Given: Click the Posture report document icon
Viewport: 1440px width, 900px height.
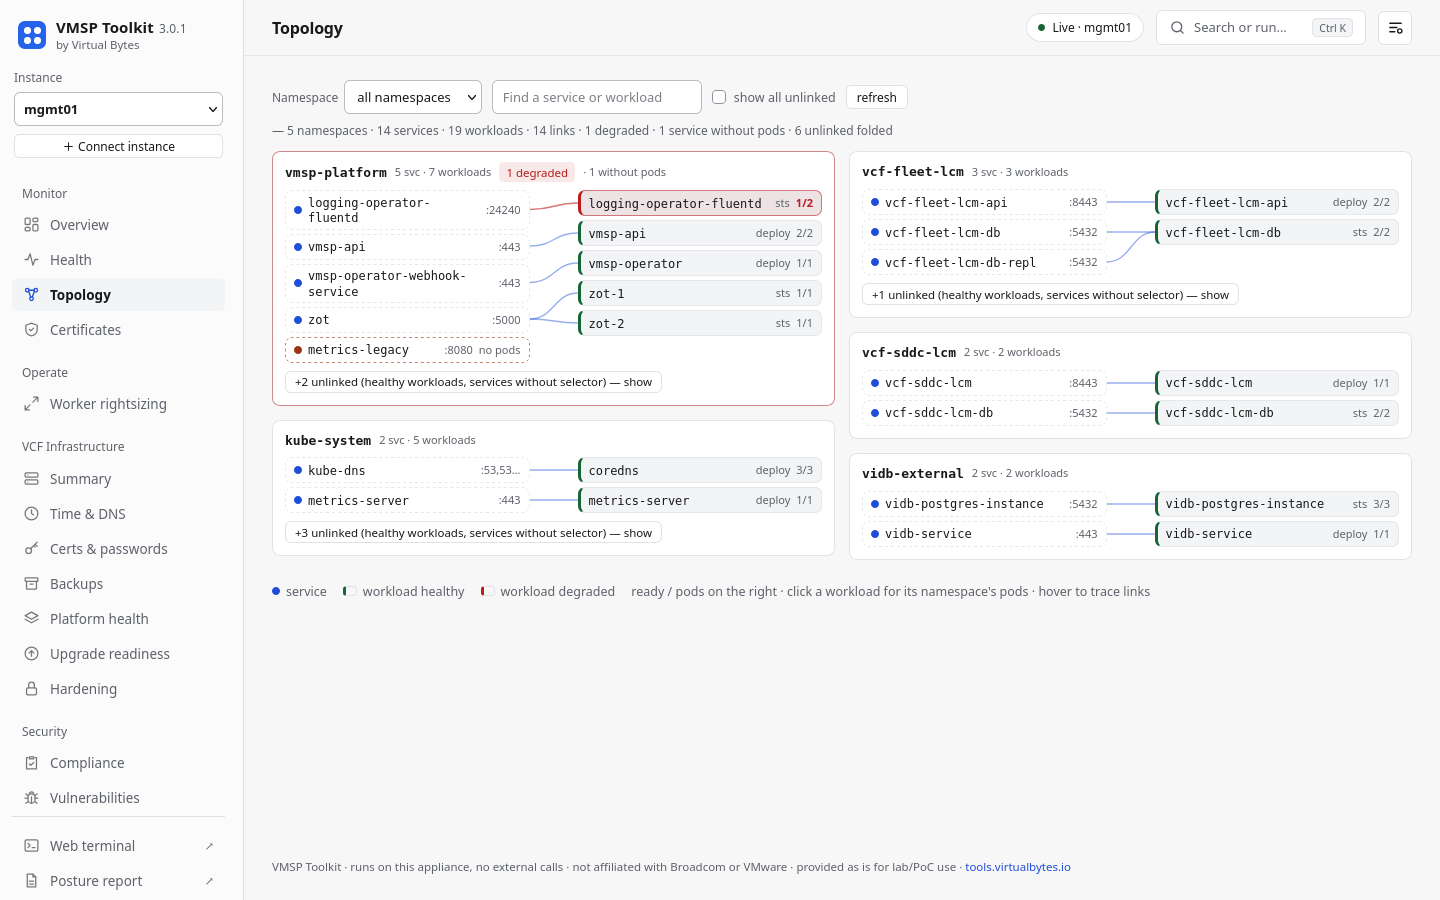Looking at the screenshot, I should pos(32,881).
